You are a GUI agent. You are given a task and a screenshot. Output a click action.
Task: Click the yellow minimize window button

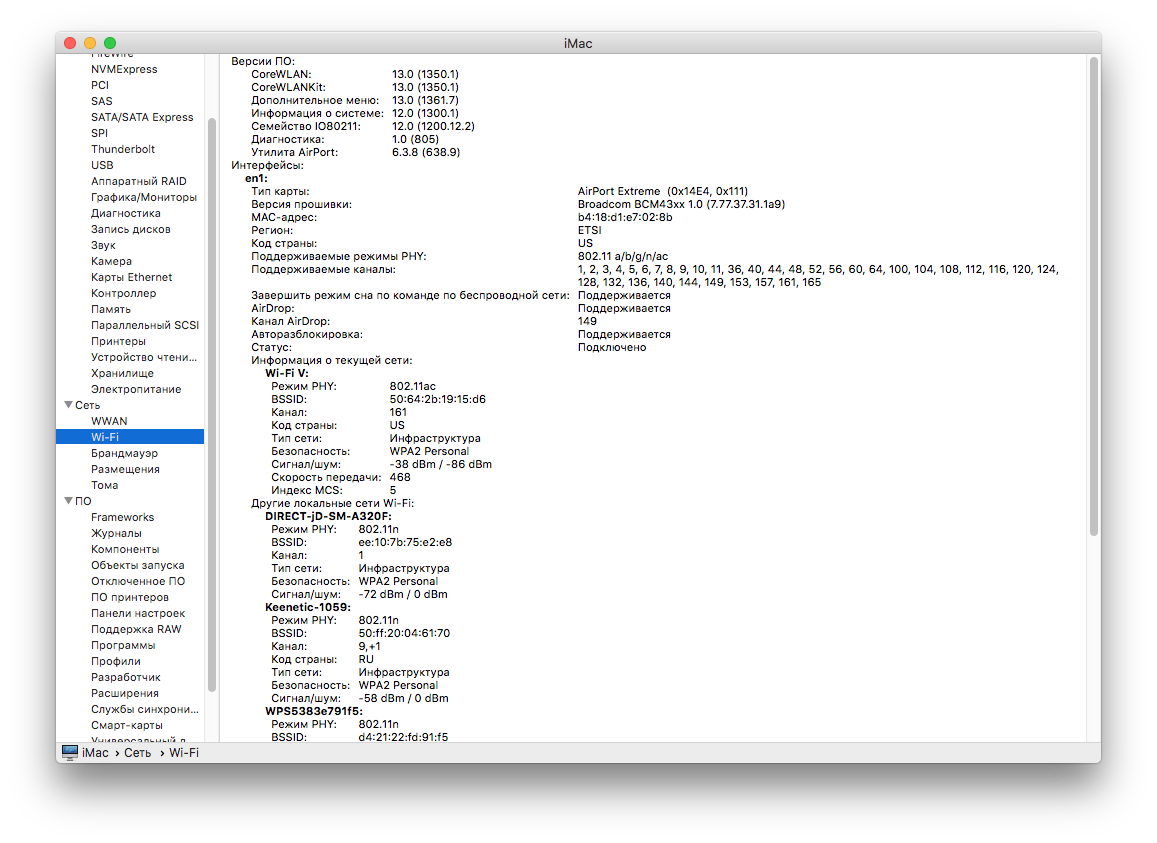90,43
